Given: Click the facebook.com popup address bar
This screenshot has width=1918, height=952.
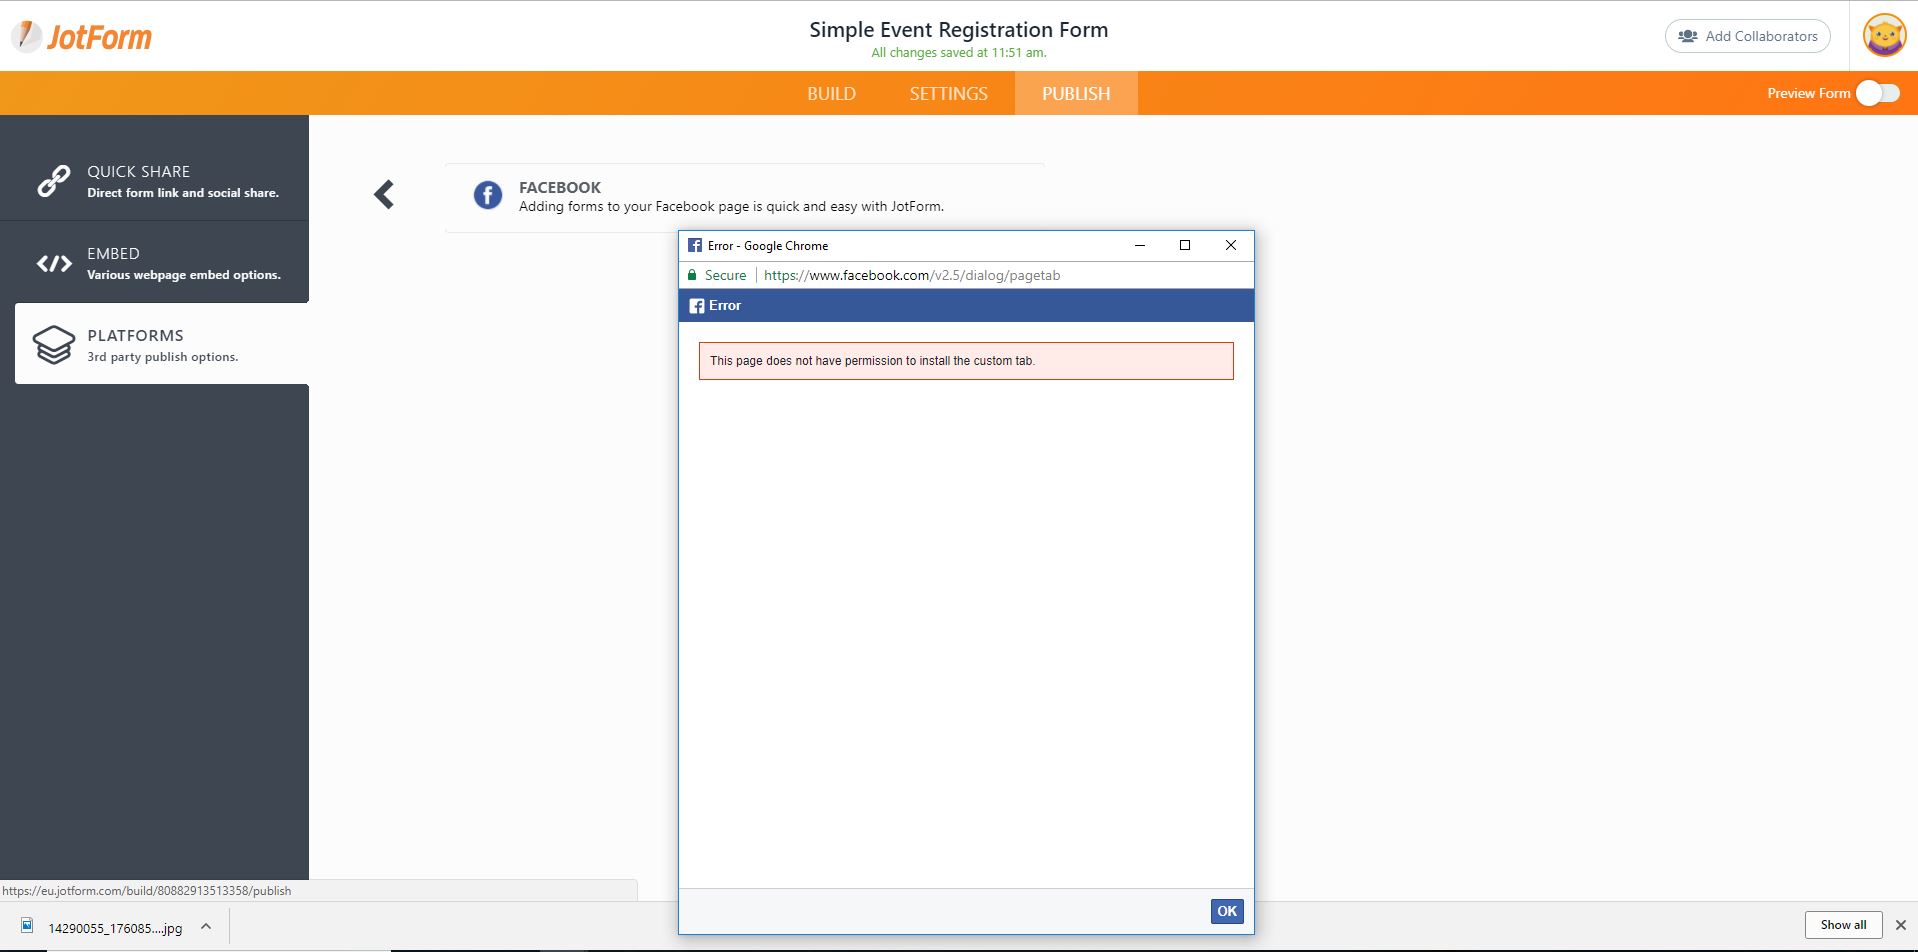Looking at the screenshot, I should pyautogui.click(x=911, y=275).
